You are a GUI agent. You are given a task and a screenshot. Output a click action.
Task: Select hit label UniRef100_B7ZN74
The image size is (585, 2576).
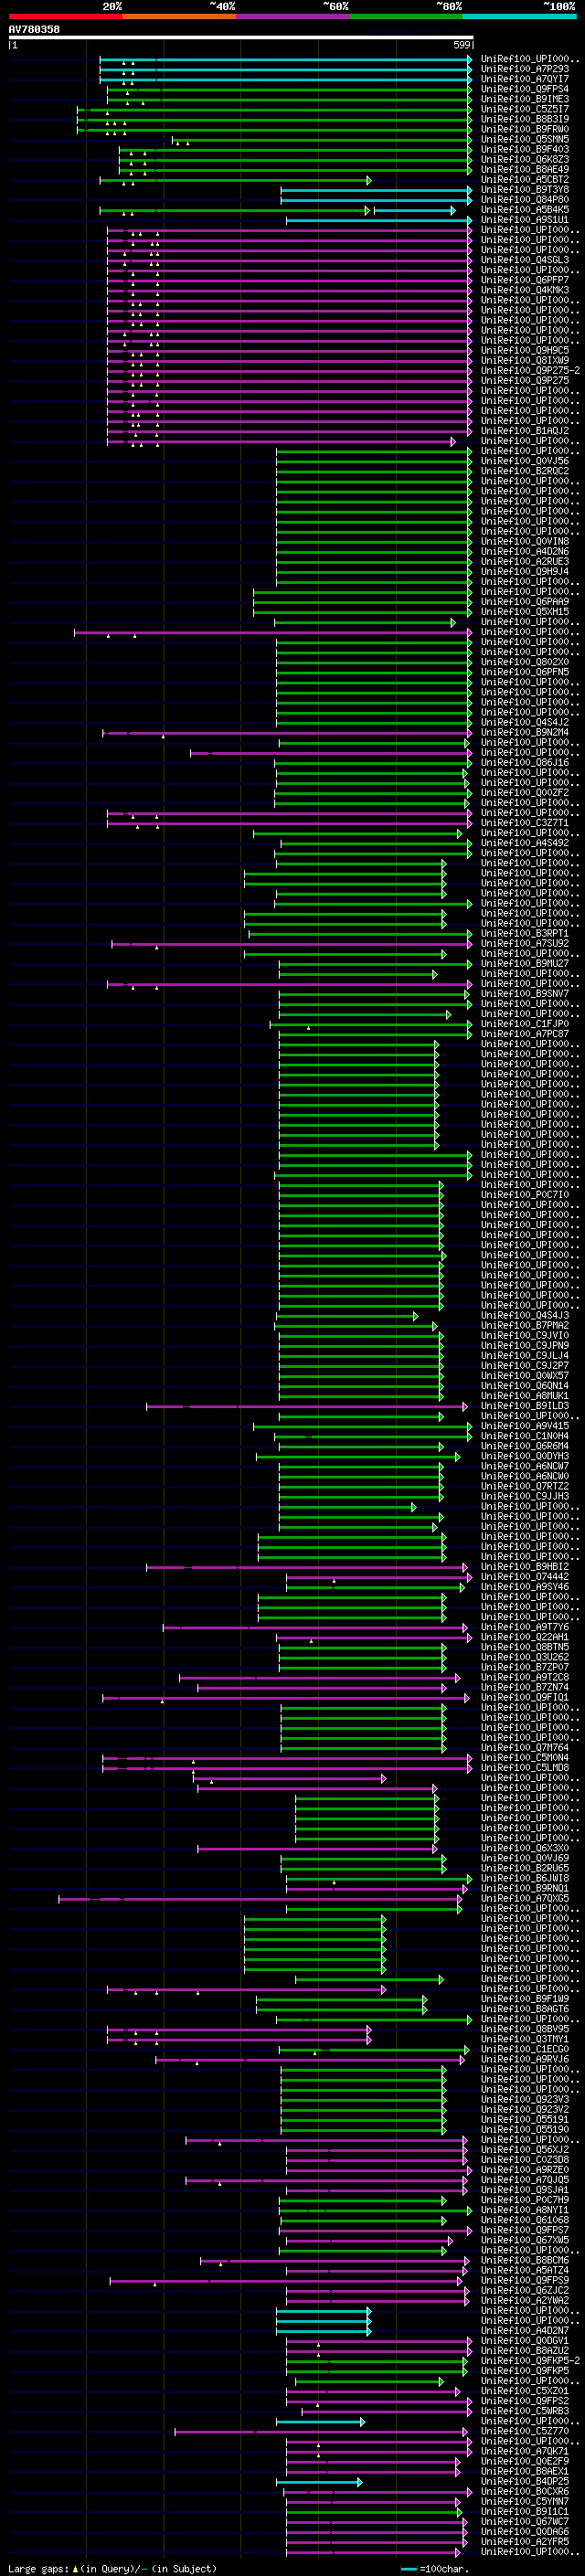(x=525, y=1687)
